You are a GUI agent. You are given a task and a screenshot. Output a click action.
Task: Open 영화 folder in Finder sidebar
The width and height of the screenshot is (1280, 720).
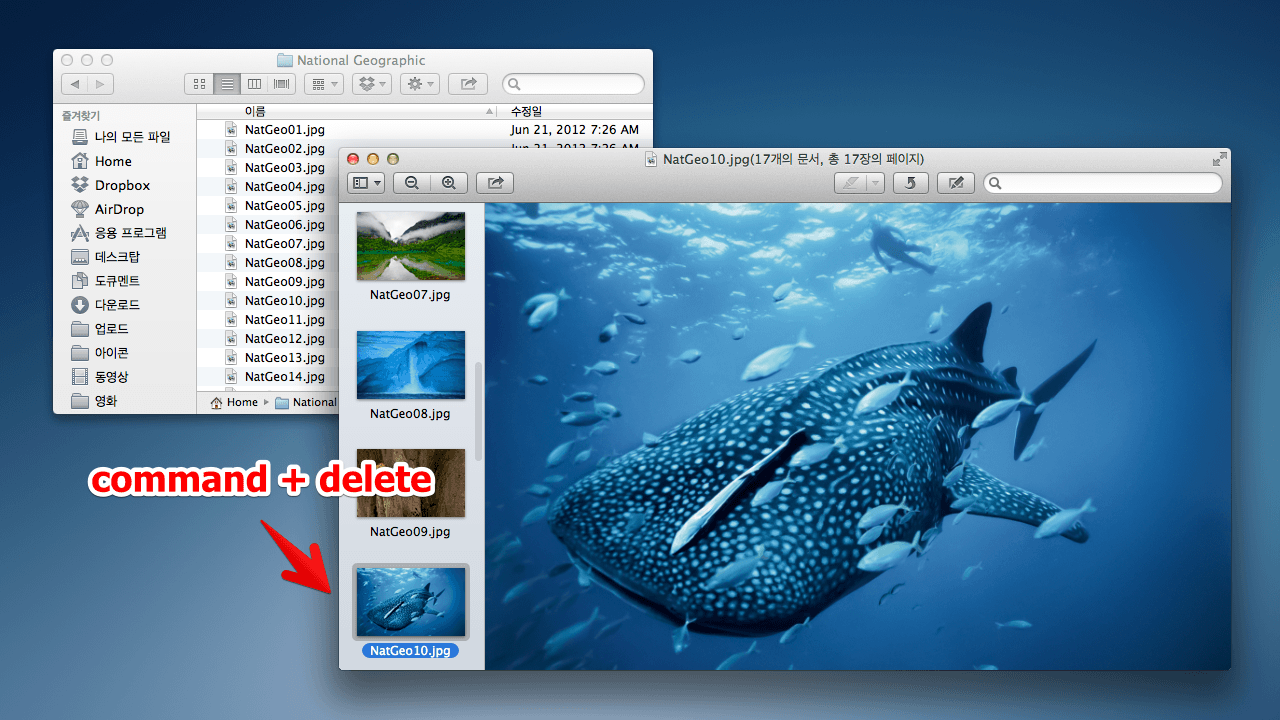click(95, 401)
